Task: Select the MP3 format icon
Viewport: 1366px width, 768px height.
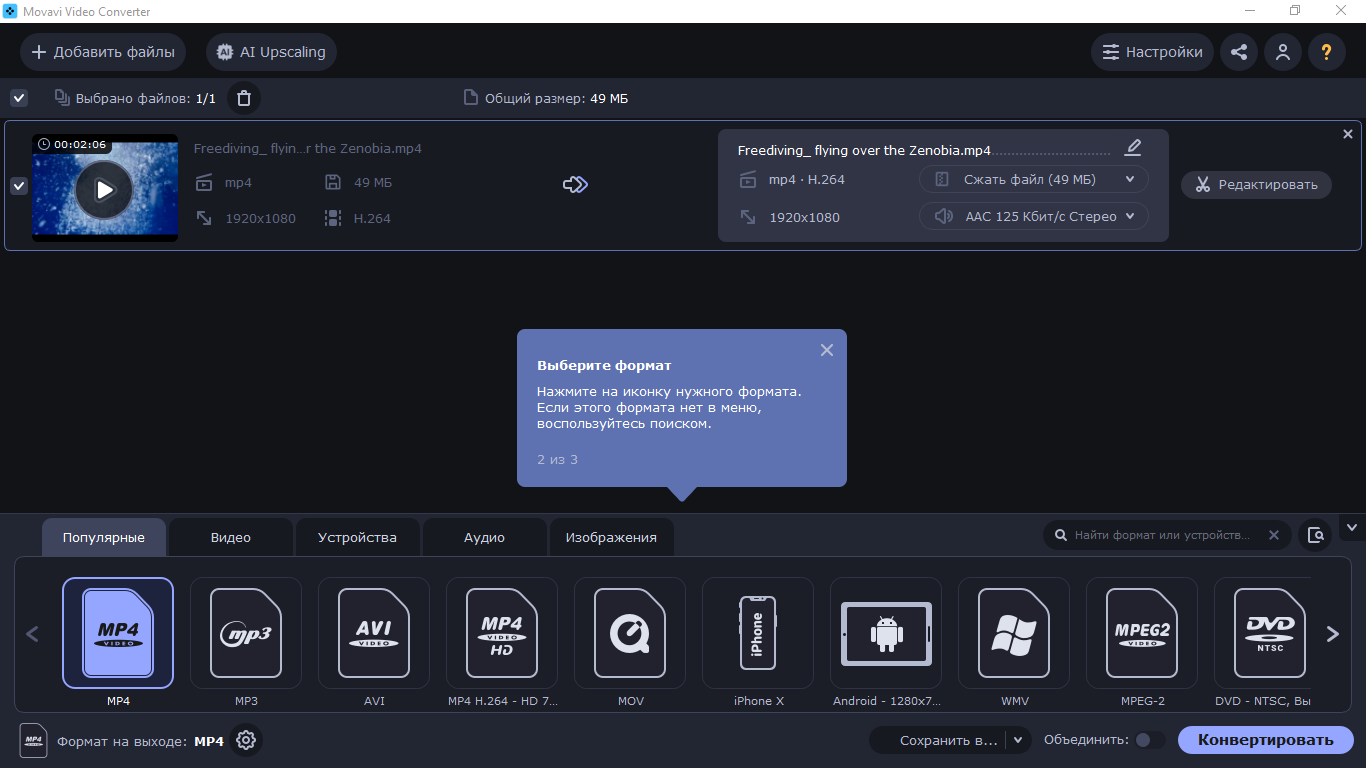Action: 246,633
